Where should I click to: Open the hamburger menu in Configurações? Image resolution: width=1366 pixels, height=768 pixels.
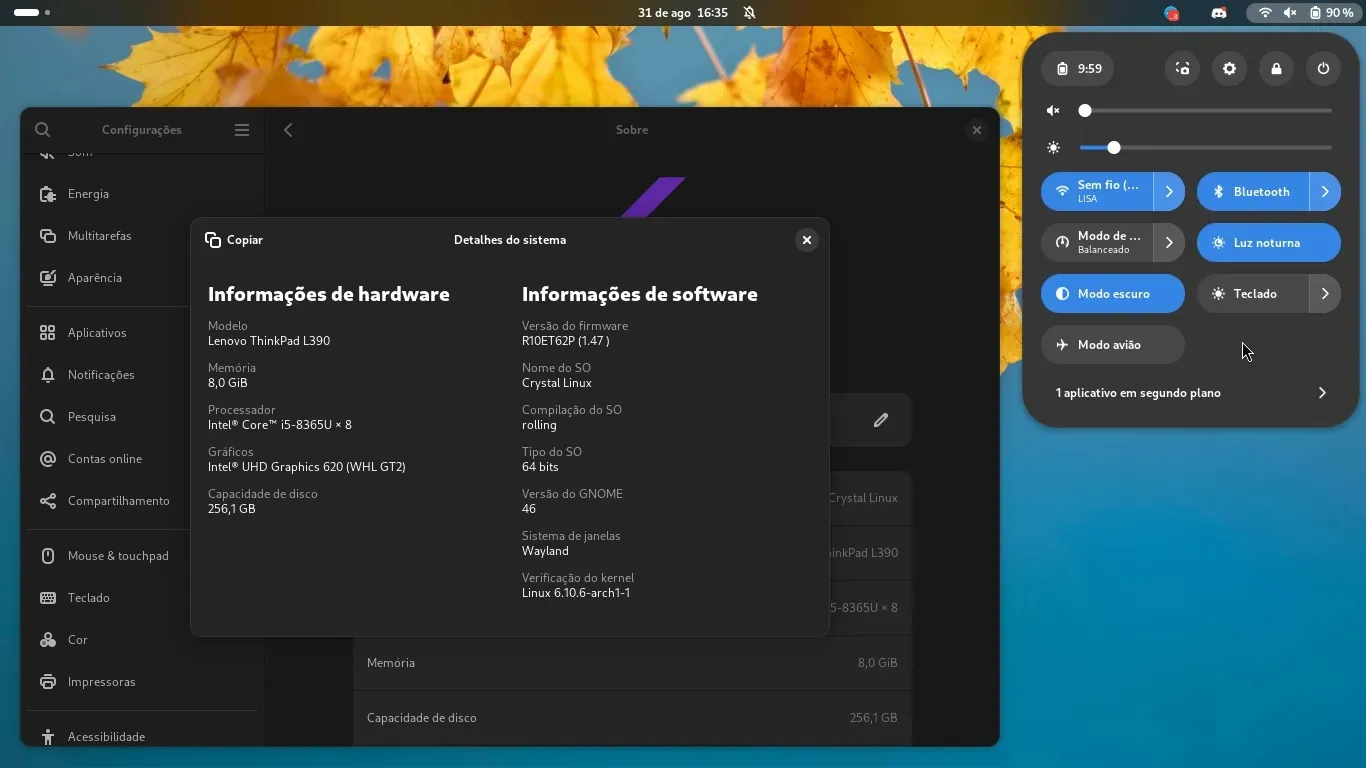242,130
